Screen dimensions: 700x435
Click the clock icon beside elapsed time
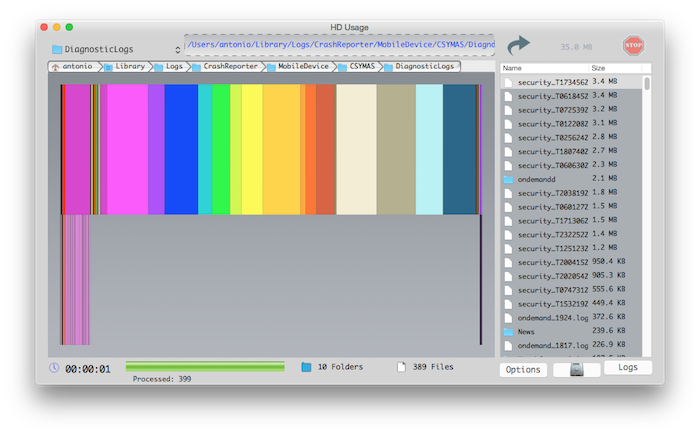click(54, 368)
